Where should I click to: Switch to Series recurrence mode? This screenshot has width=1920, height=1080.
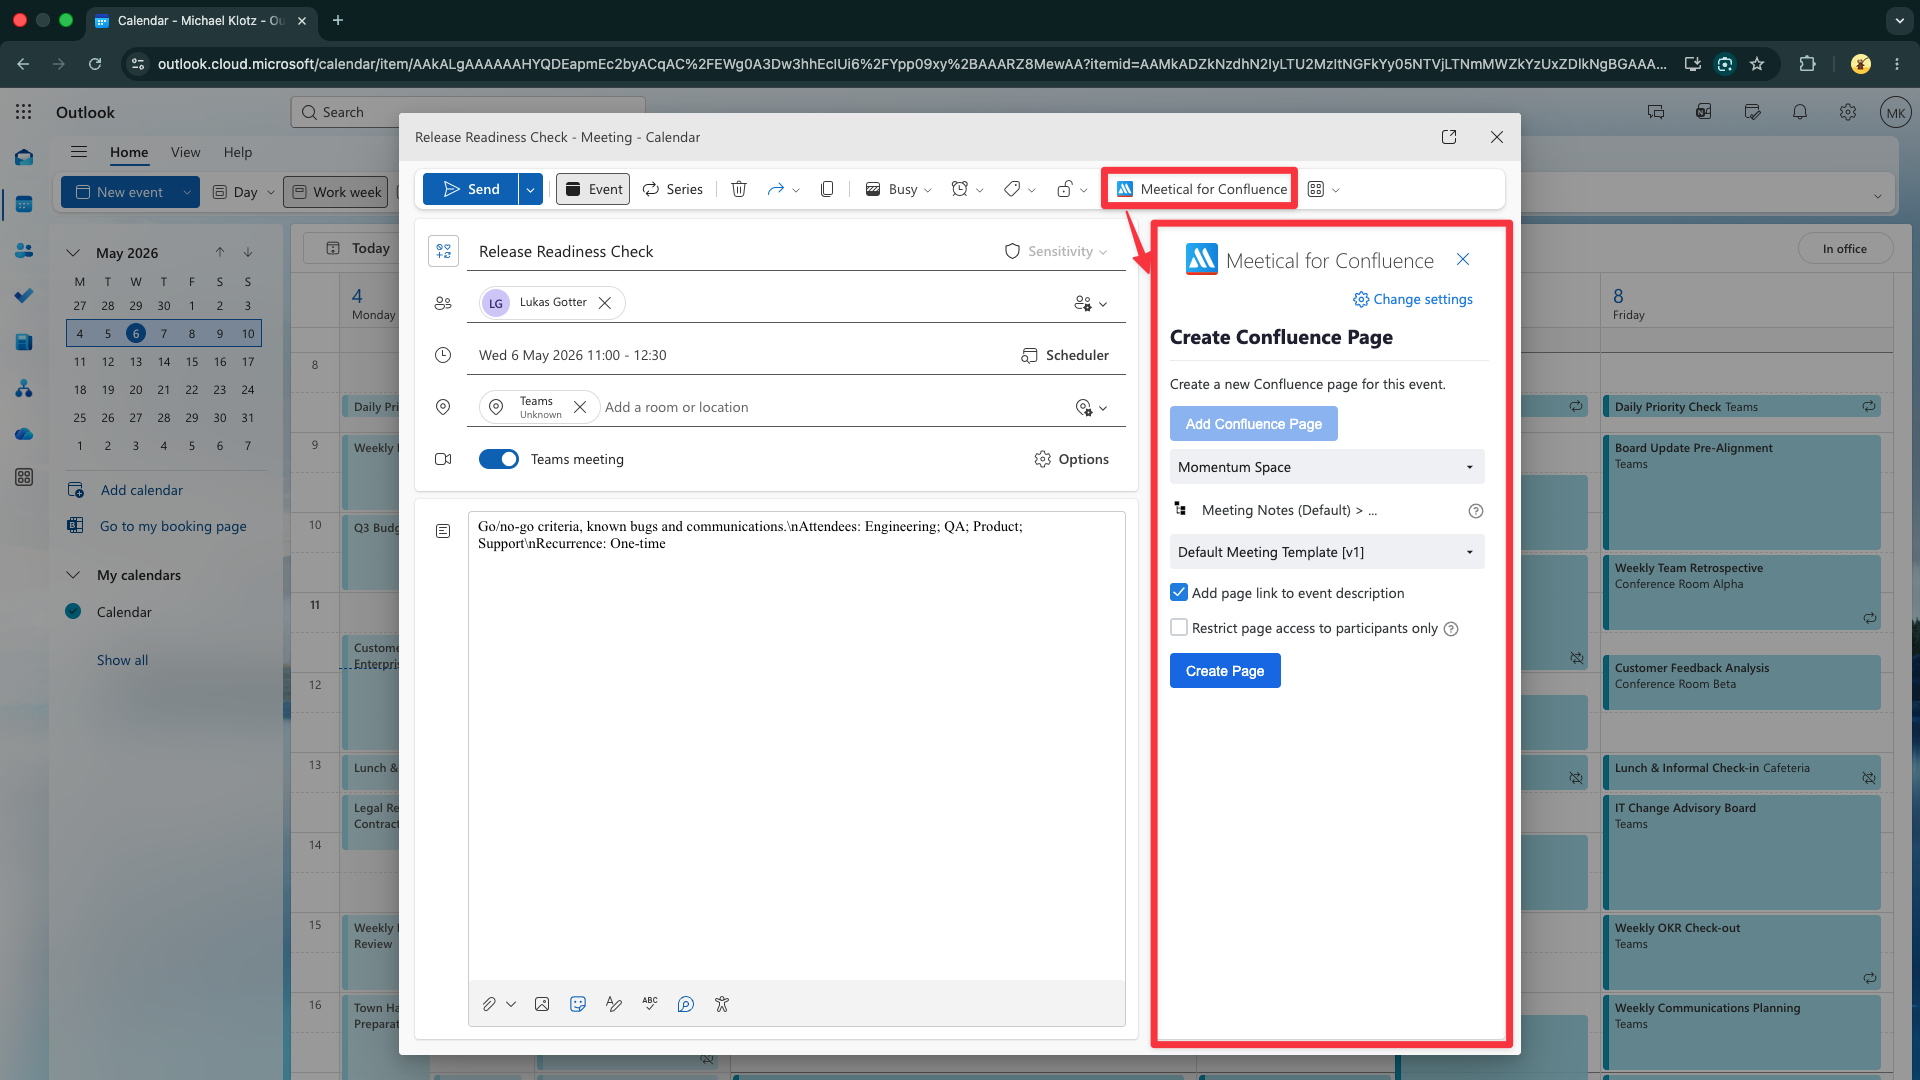(x=673, y=189)
